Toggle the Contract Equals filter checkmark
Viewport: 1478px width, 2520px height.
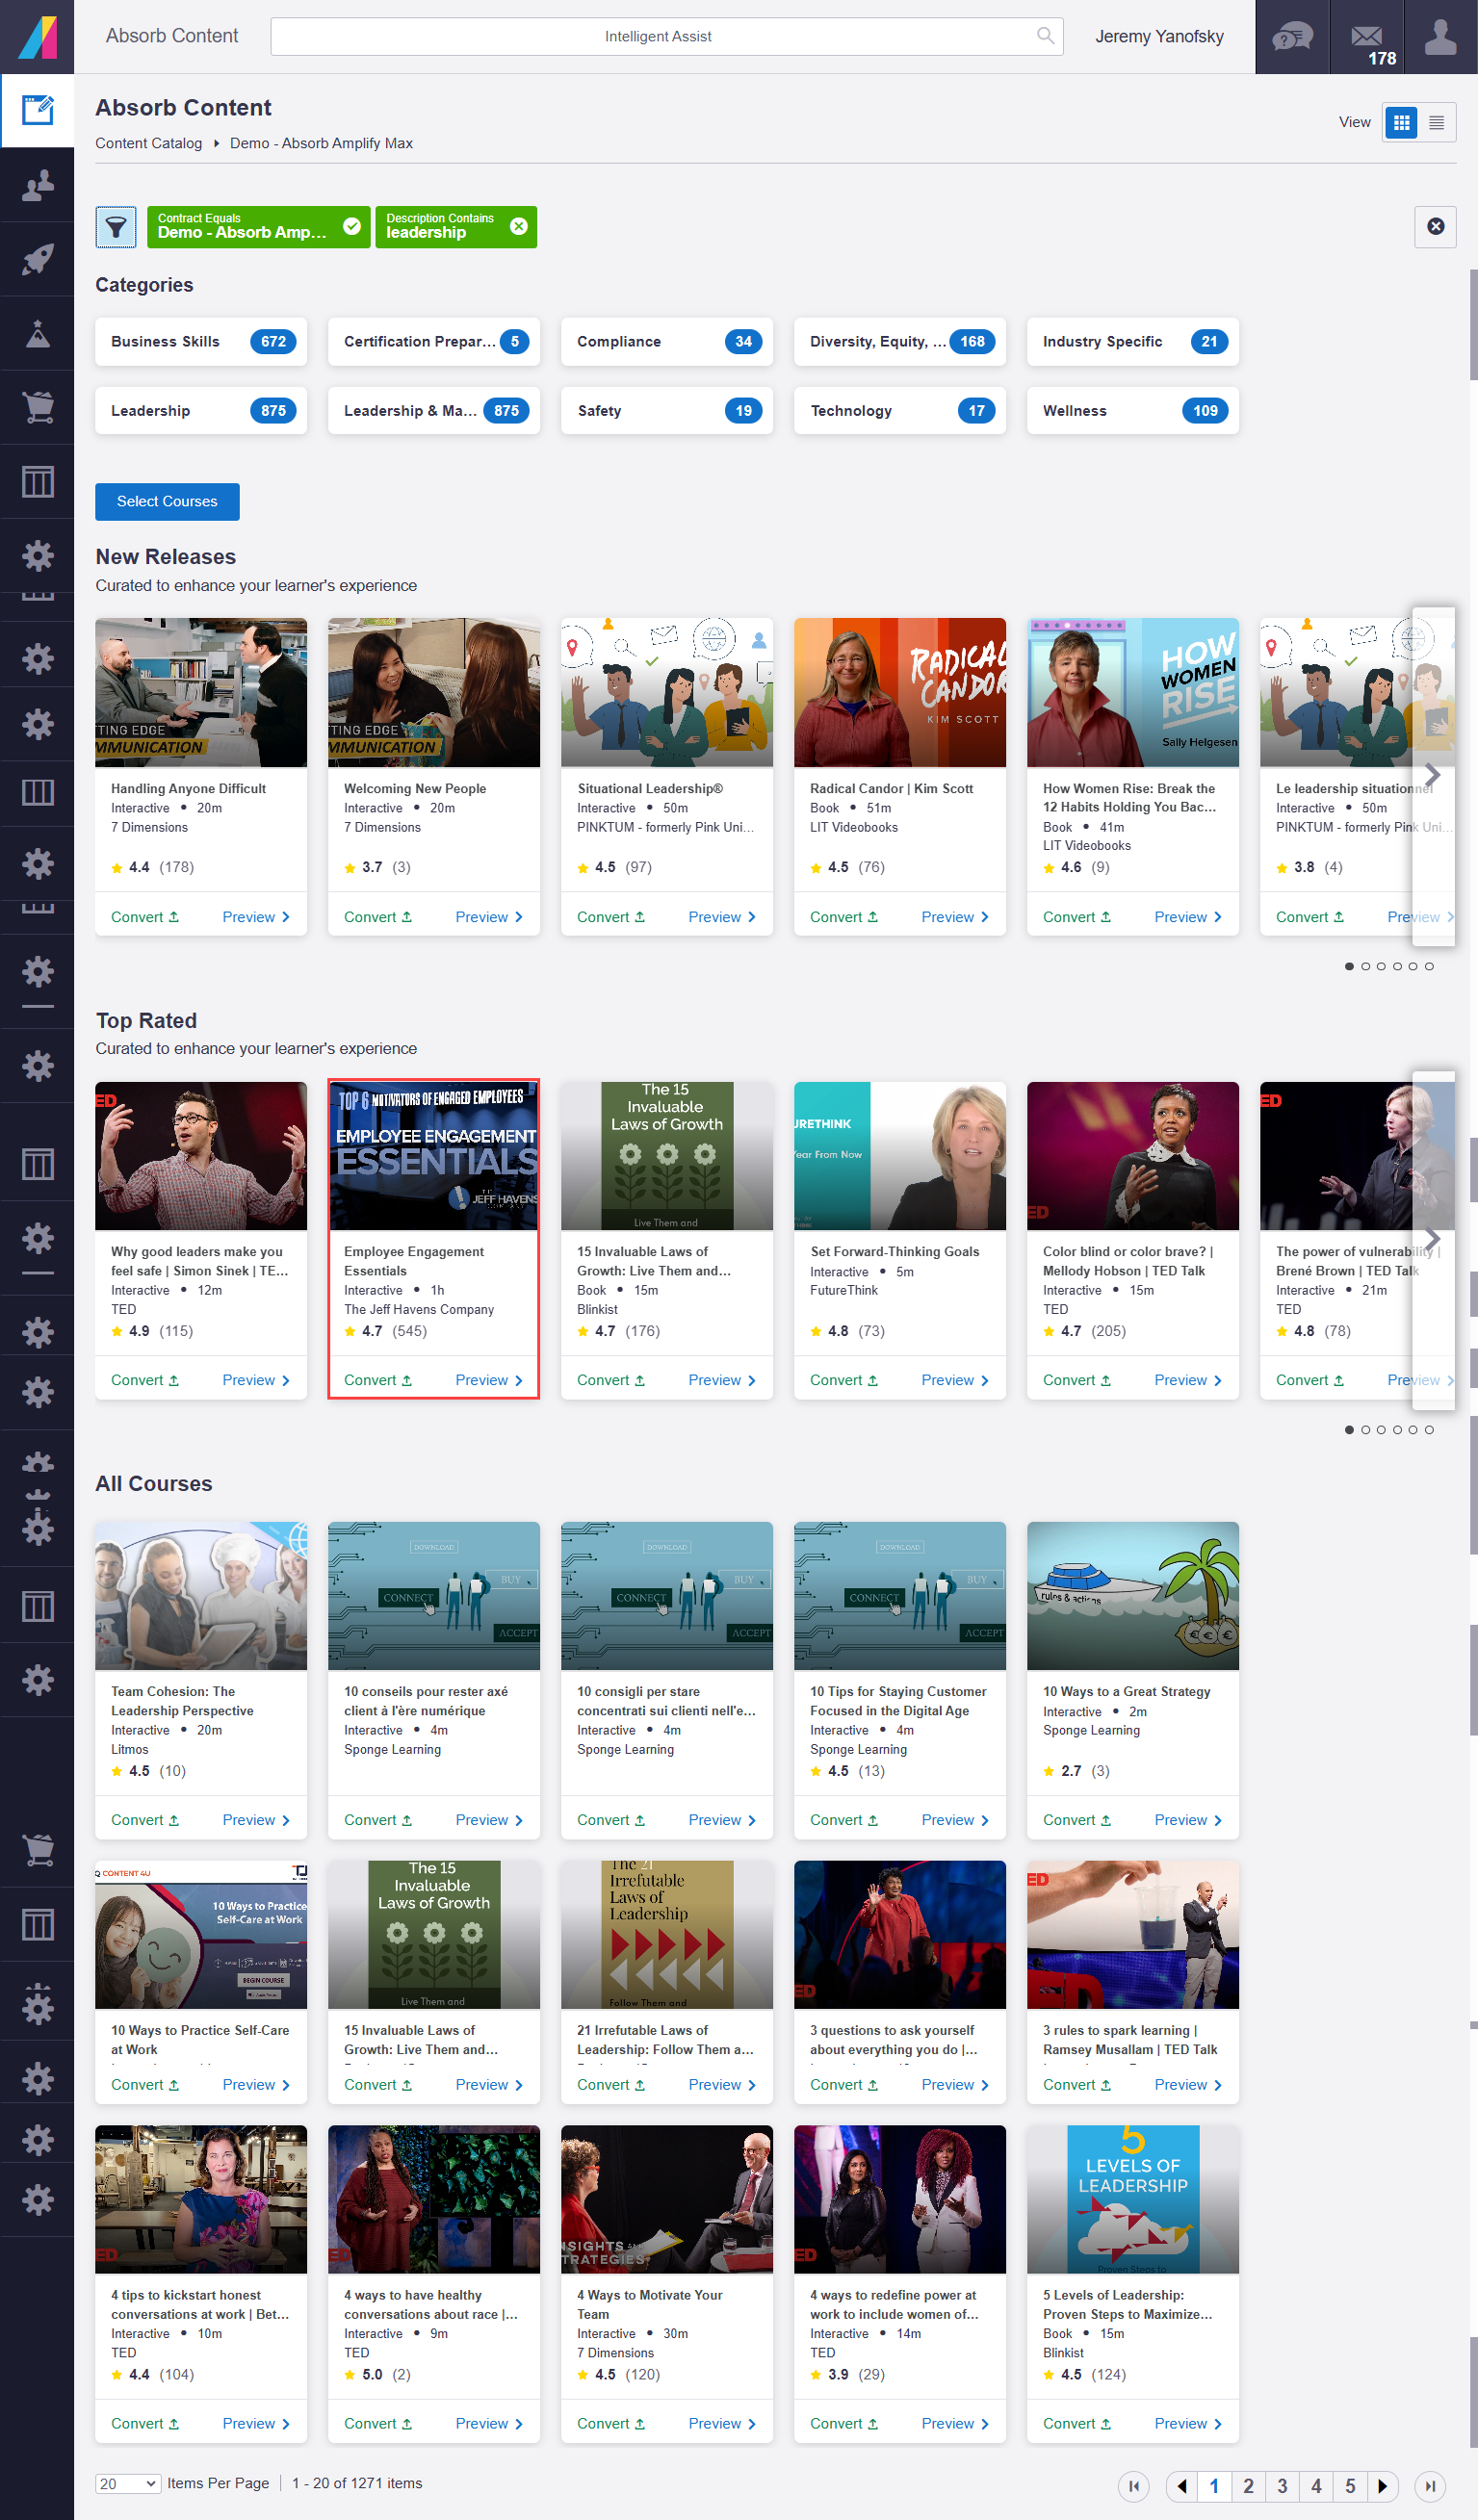tap(352, 226)
